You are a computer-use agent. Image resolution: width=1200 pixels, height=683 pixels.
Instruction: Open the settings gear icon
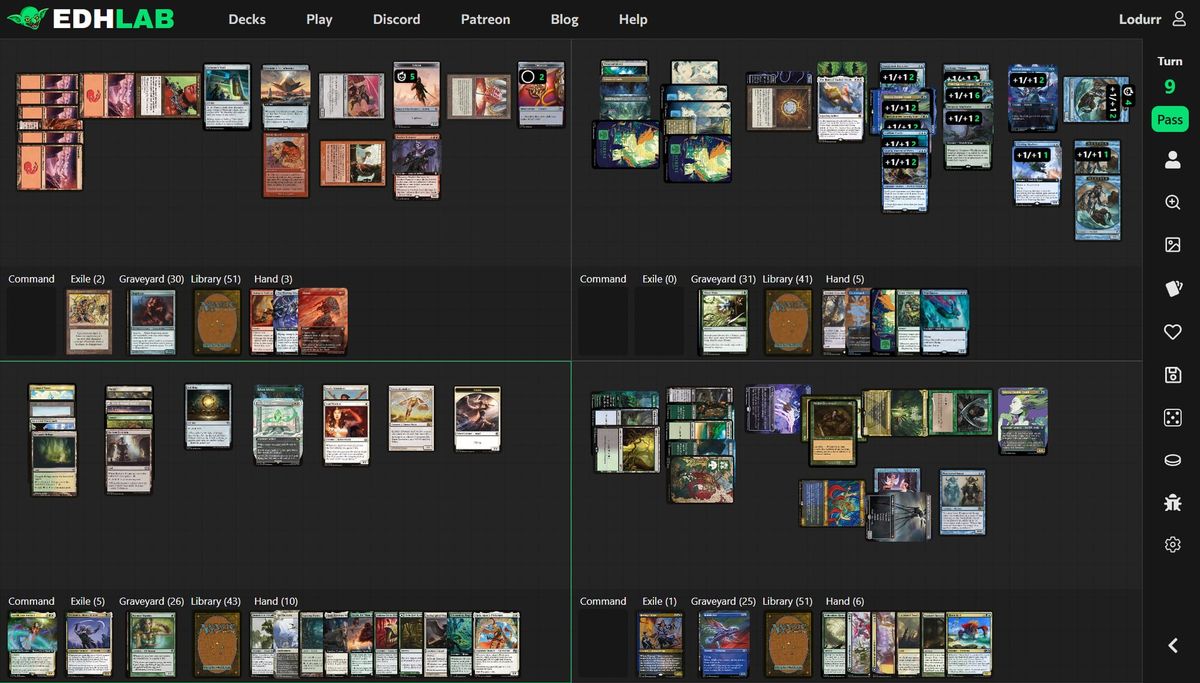click(1173, 545)
